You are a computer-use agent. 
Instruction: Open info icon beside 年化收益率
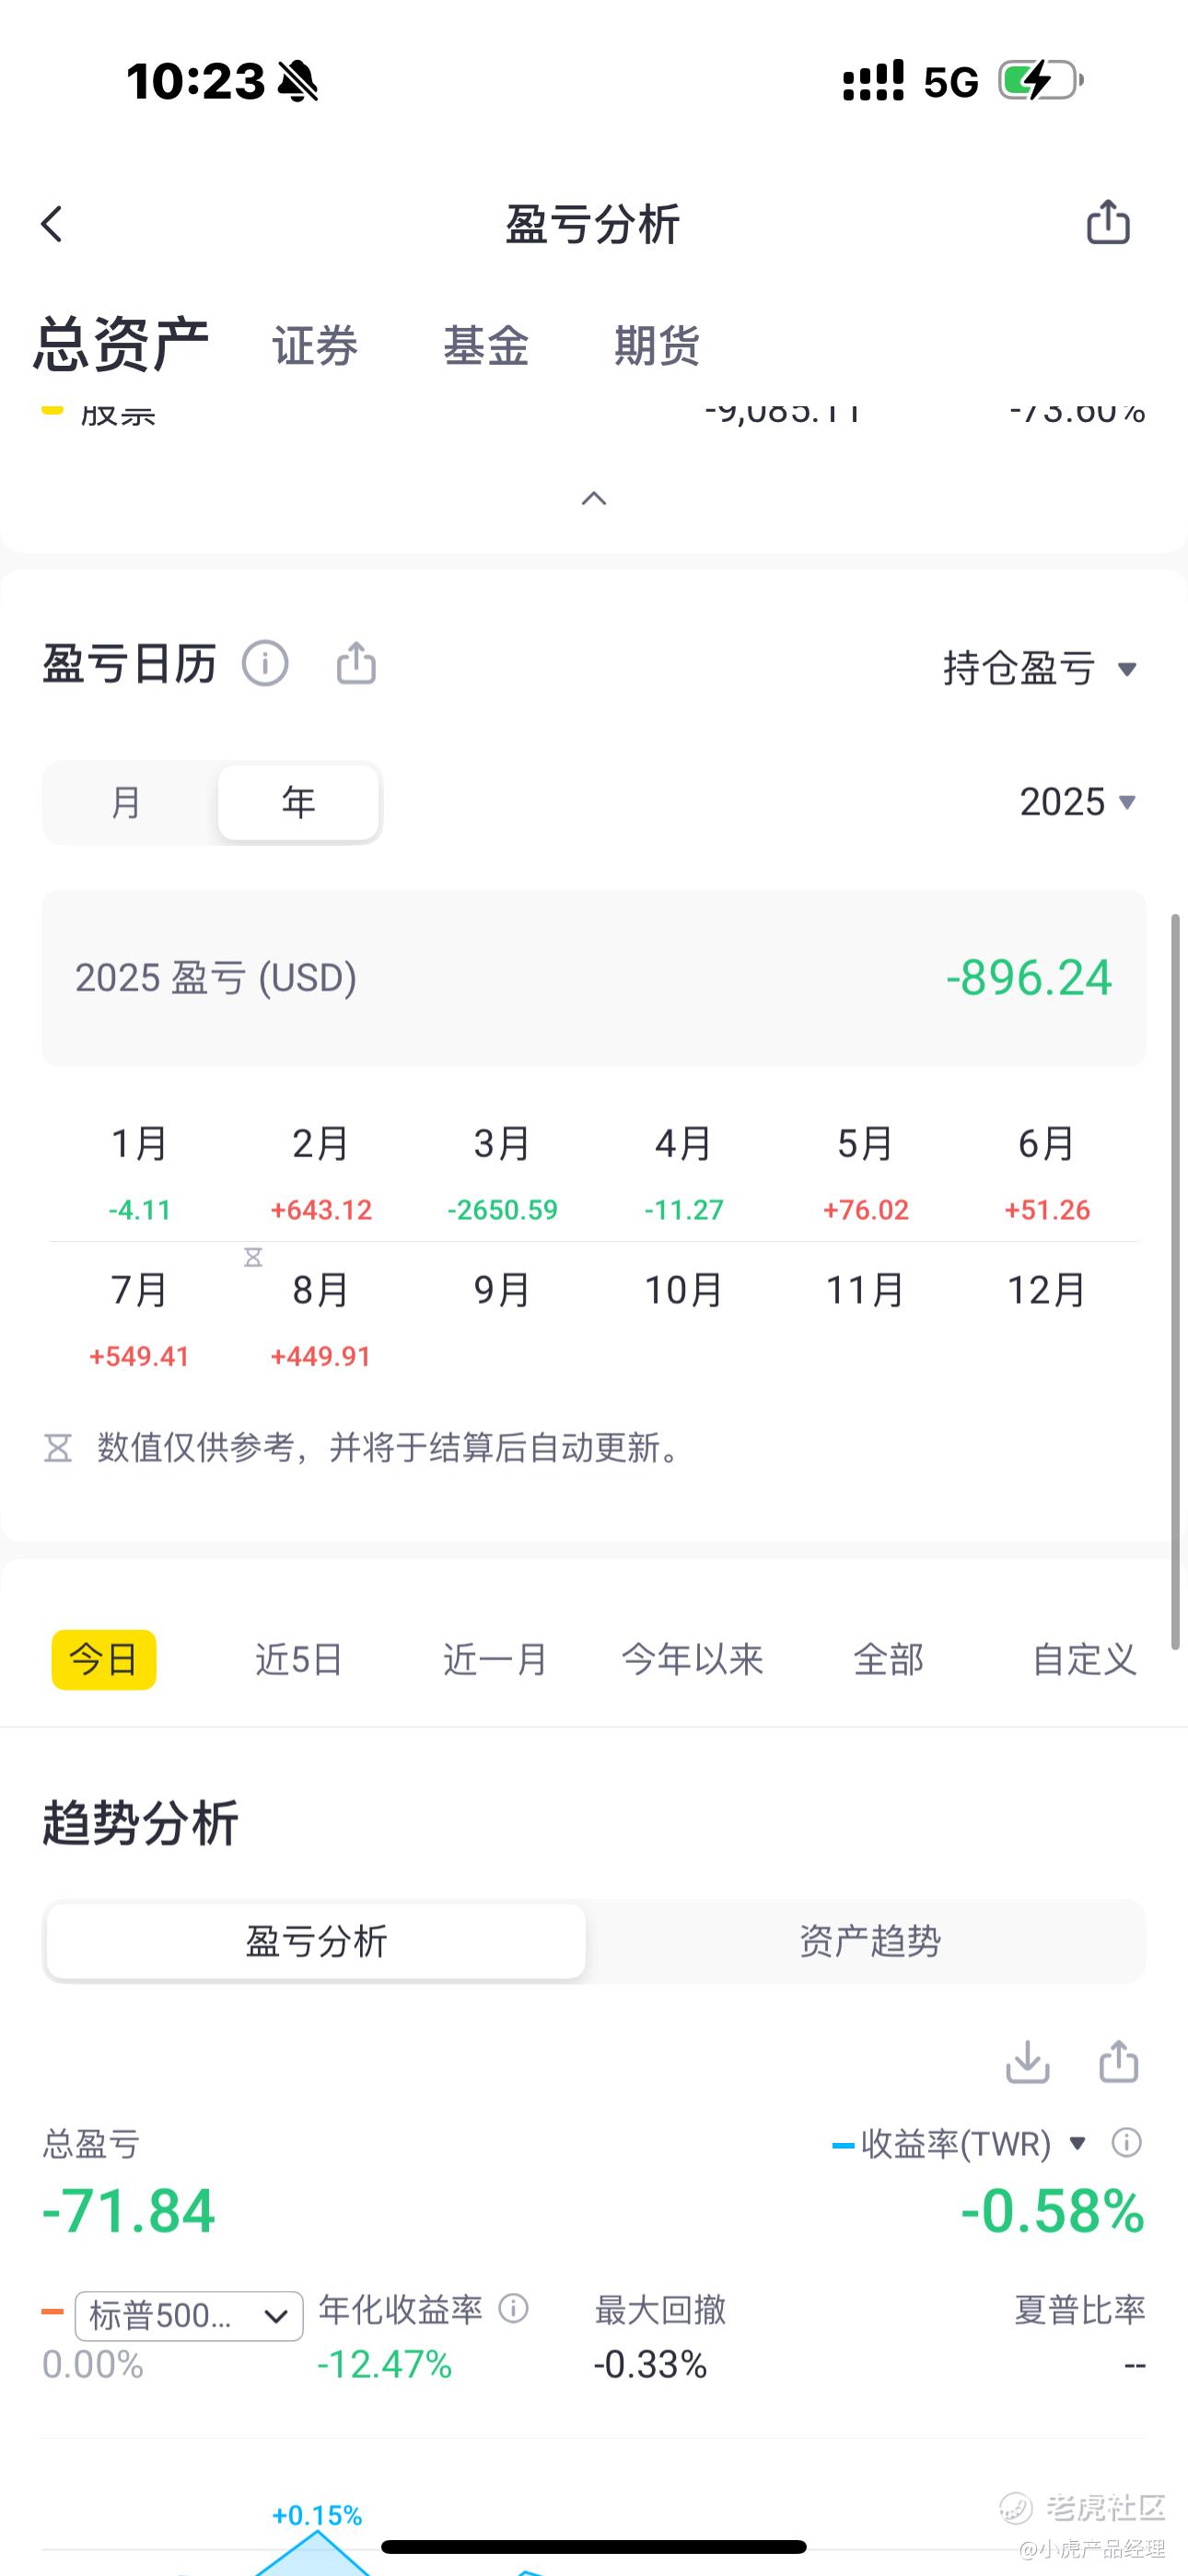513,2308
